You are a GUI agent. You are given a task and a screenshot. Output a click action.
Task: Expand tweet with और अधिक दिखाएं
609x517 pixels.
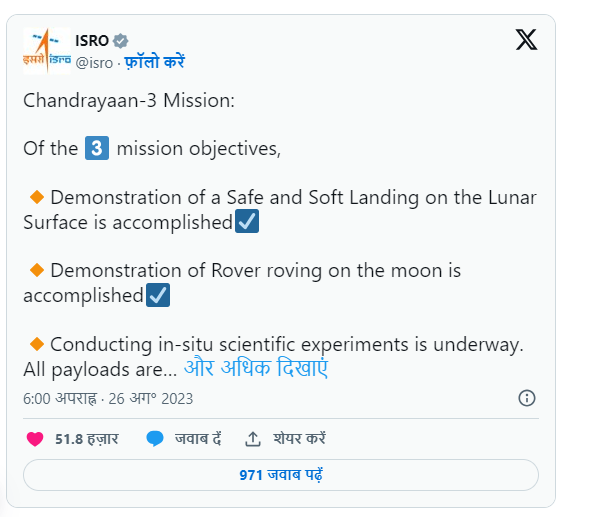click(x=256, y=367)
